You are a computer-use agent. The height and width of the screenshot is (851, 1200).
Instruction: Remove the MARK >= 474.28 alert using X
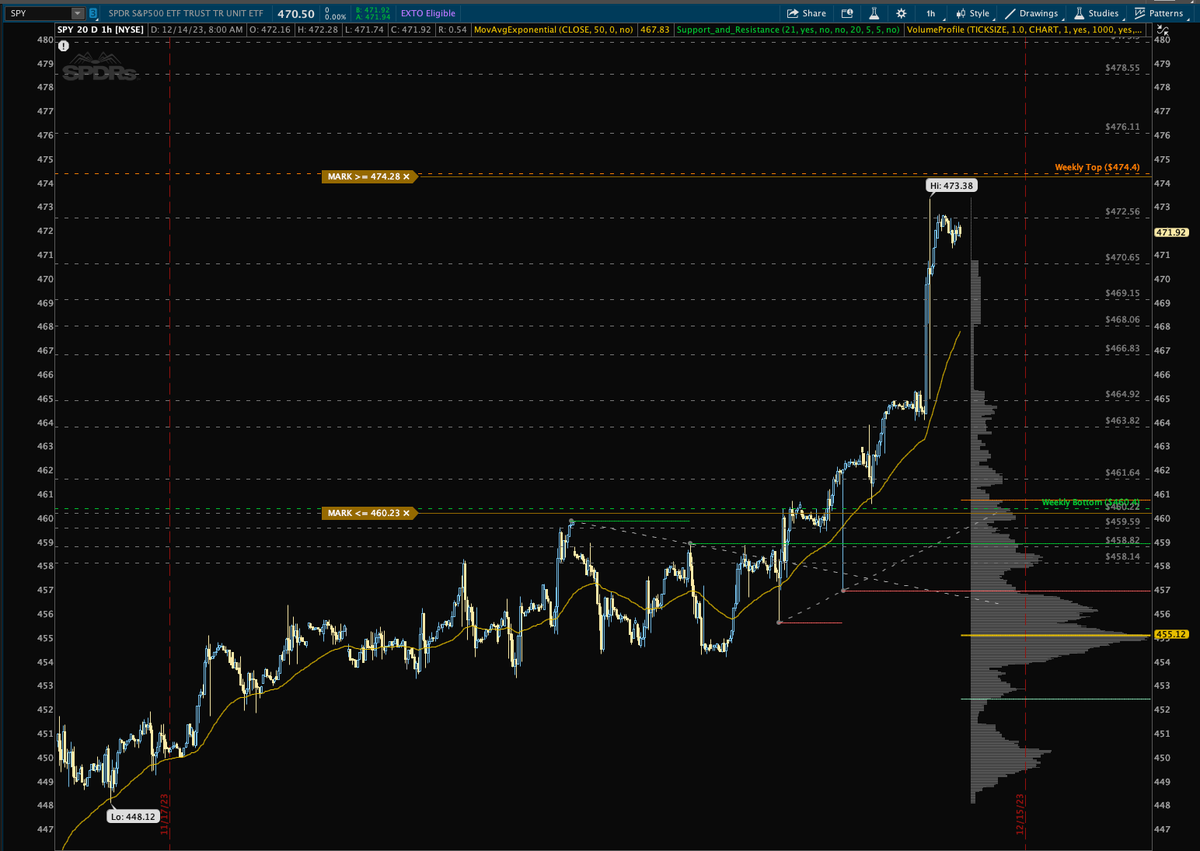407,176
